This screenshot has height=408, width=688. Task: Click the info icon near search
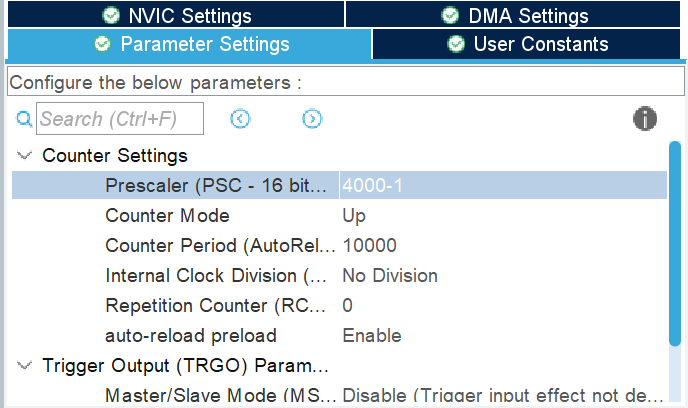(x=645, y=119)
